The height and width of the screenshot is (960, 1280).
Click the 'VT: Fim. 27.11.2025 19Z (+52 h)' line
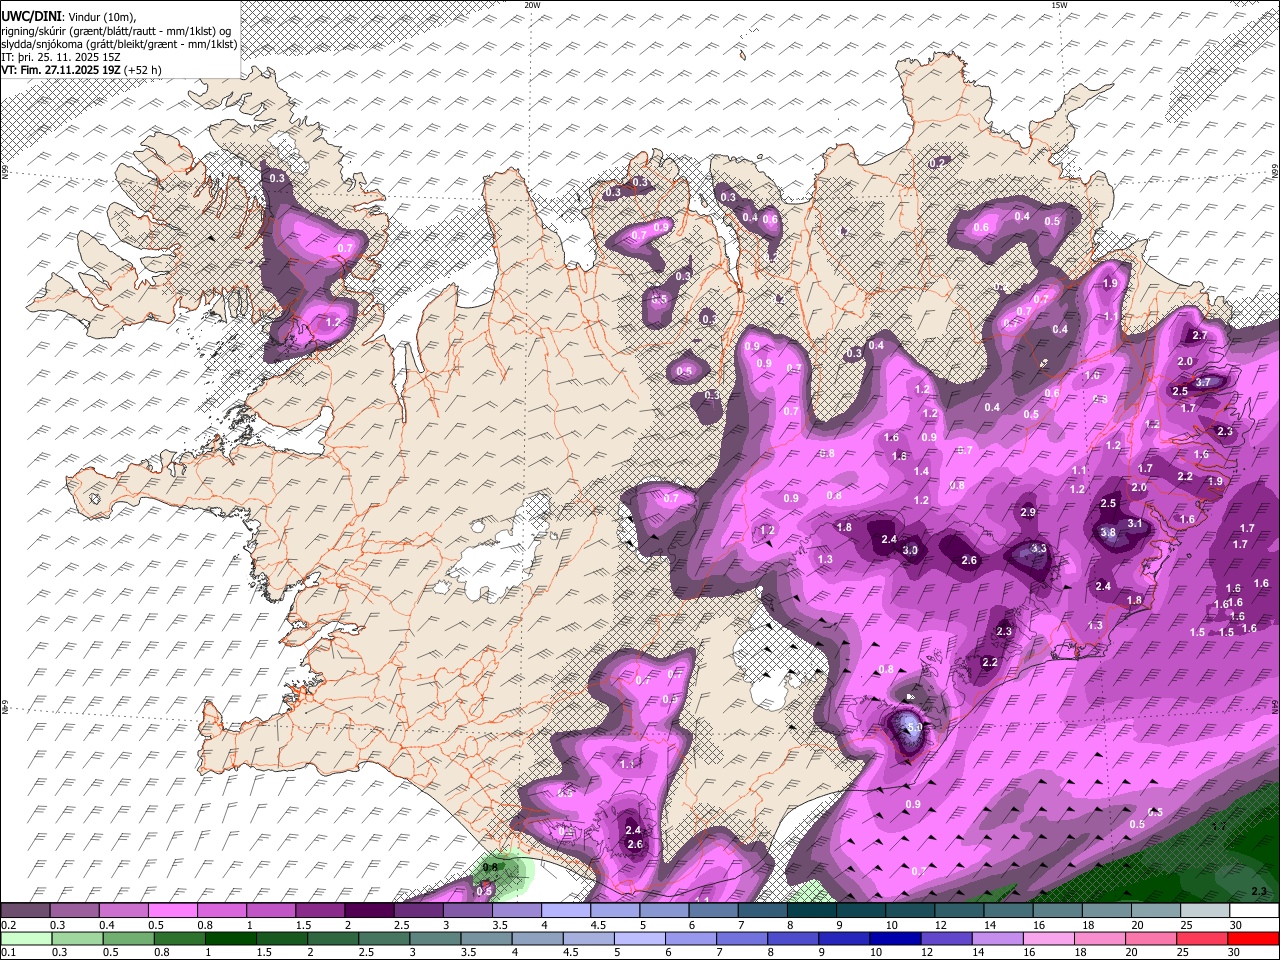click(x=82, y=70)
